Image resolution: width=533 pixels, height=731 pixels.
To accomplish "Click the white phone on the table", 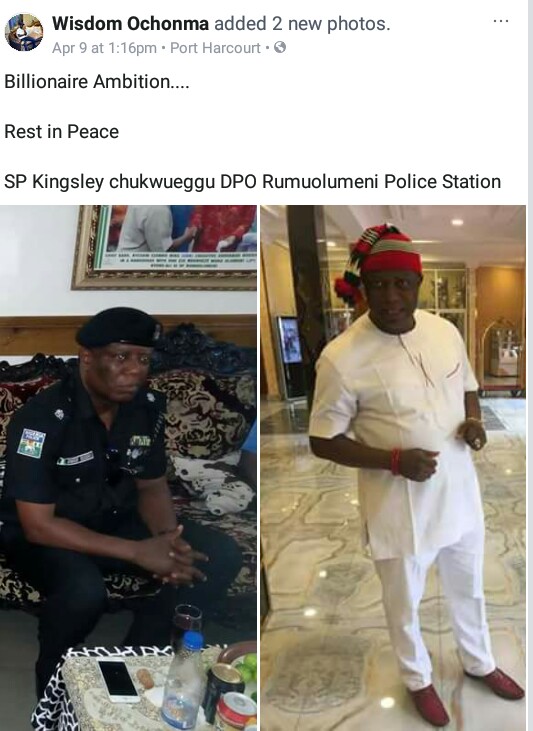I will tap(118, 680).
